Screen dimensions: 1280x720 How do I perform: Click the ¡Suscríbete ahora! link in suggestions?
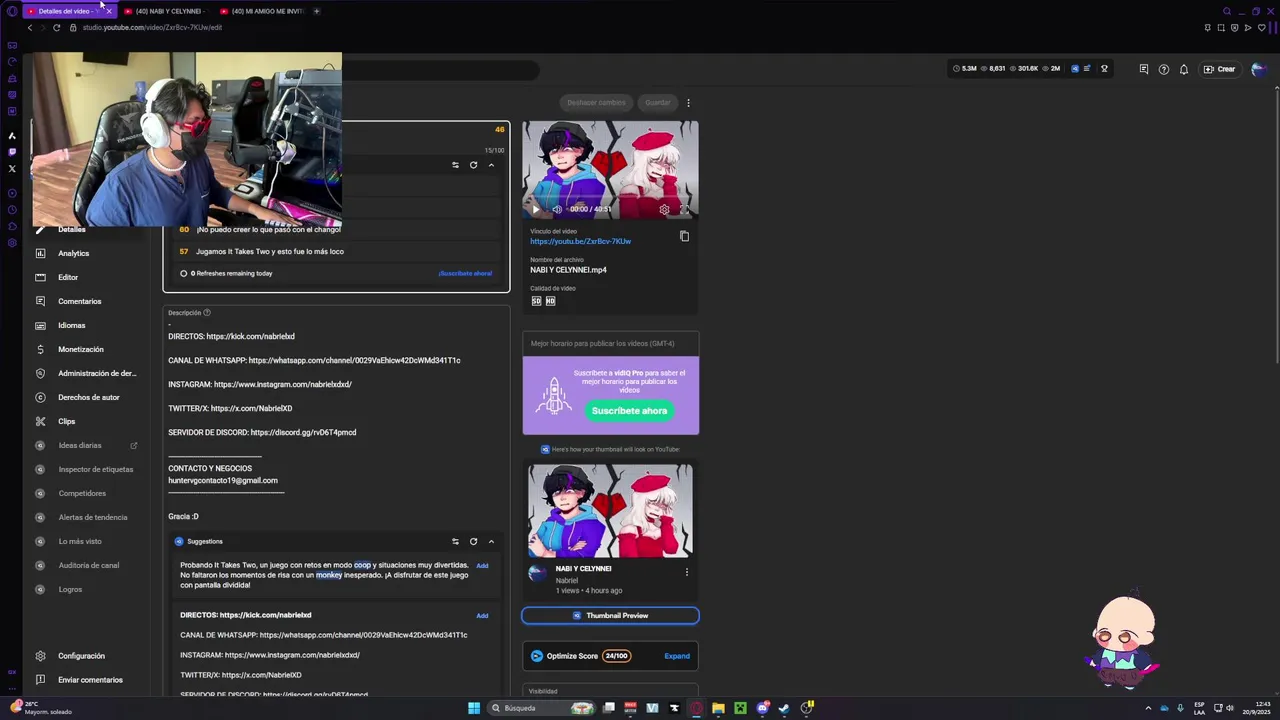tap(465, 273)
